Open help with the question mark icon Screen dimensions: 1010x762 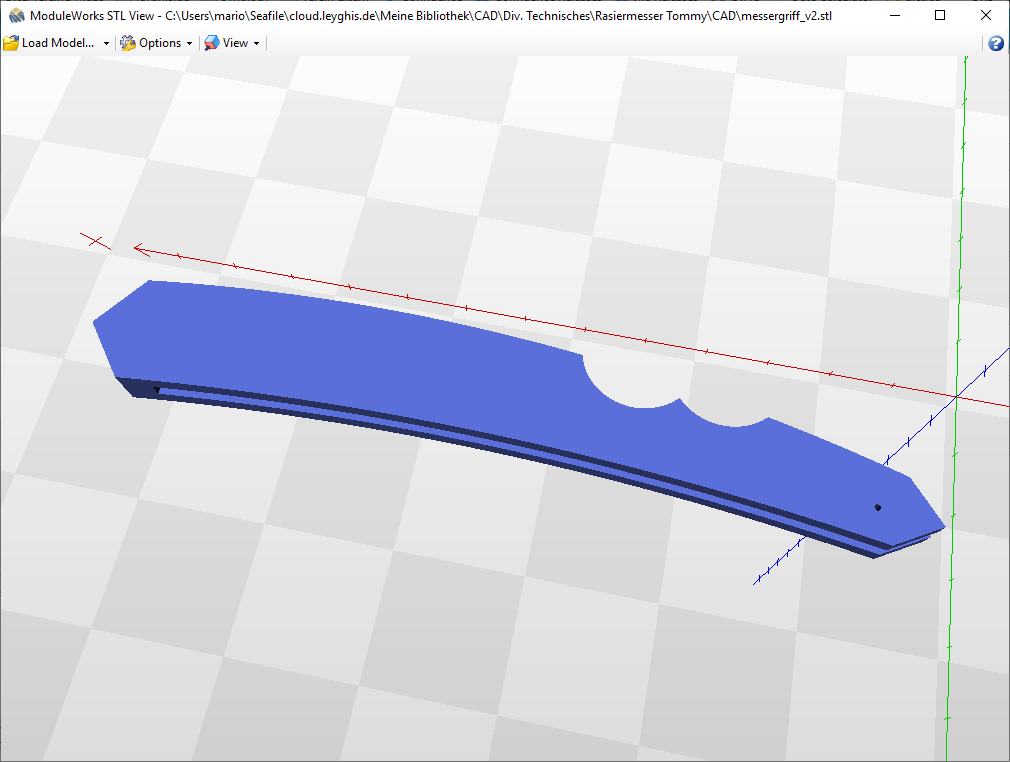(x=996, y=43)
